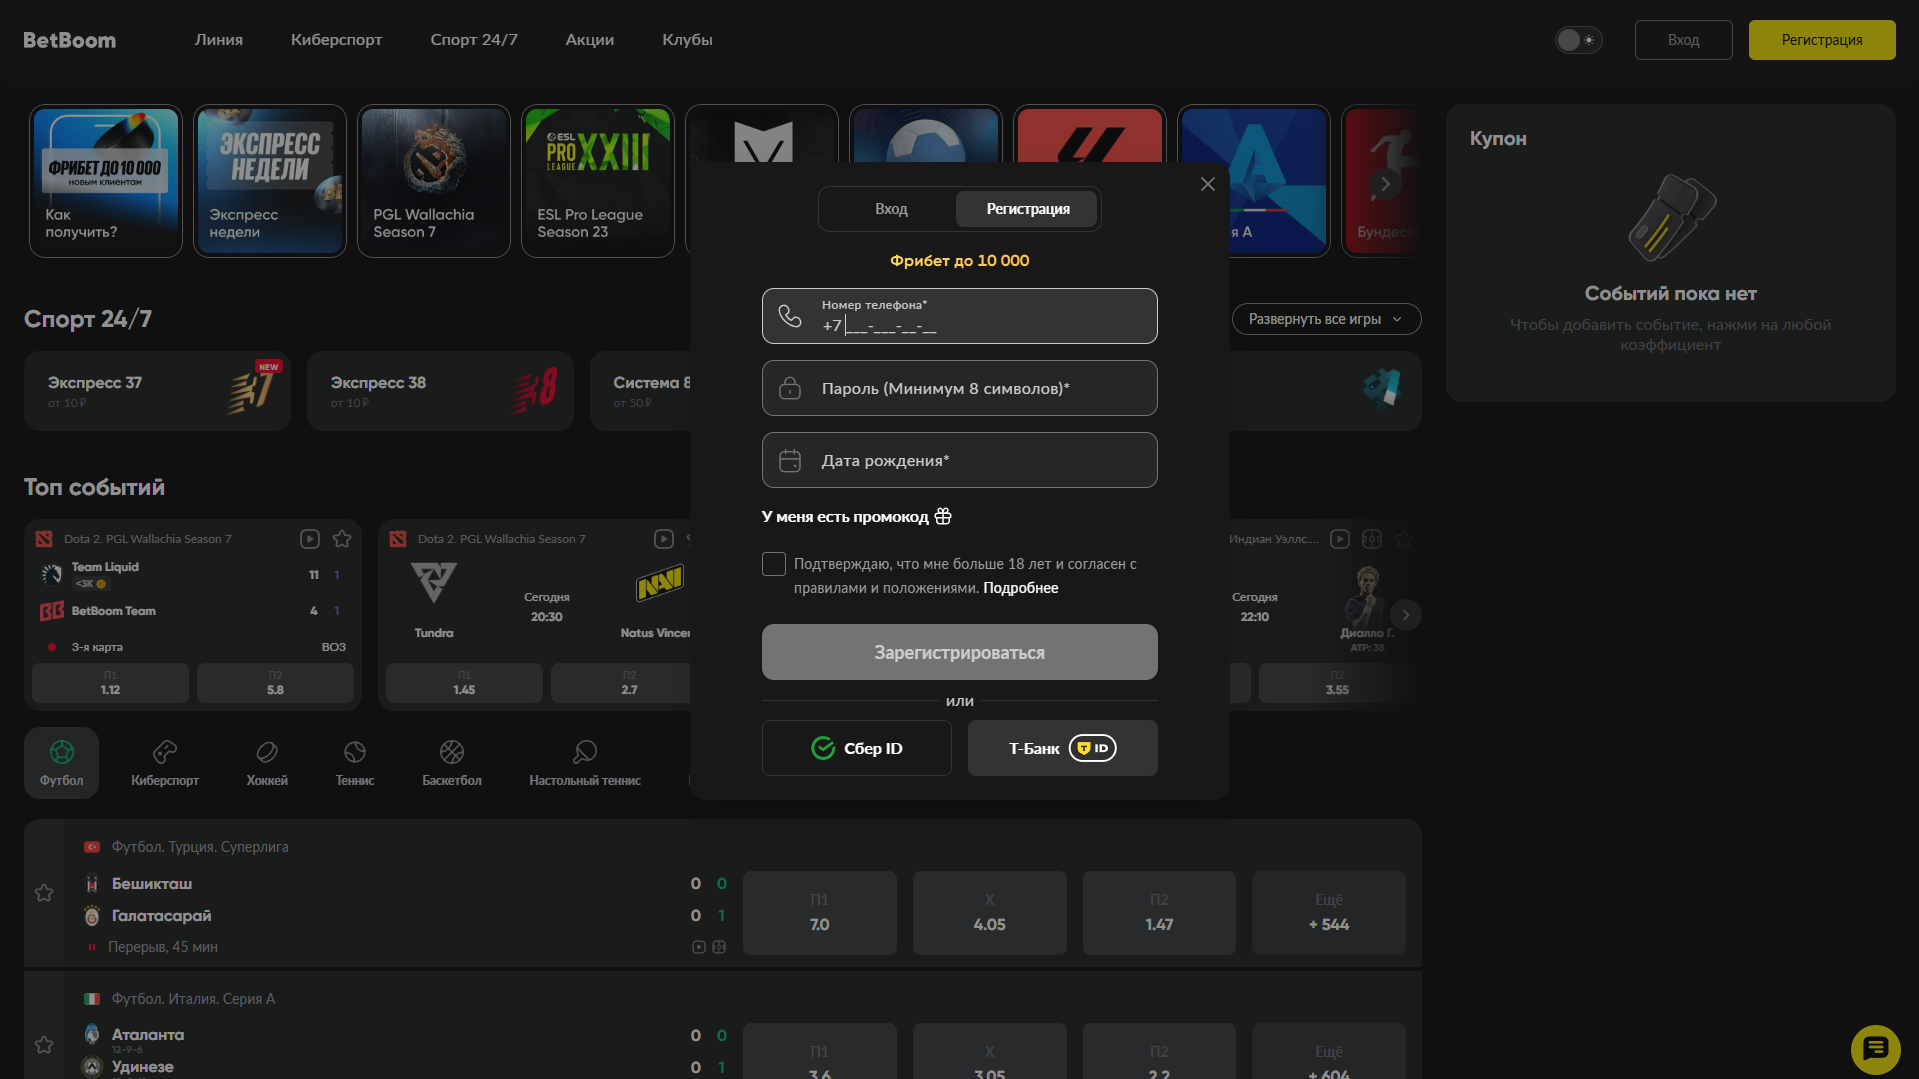Select П2 1.47 odds for Галатасарай

click(x=1159, y=913)
